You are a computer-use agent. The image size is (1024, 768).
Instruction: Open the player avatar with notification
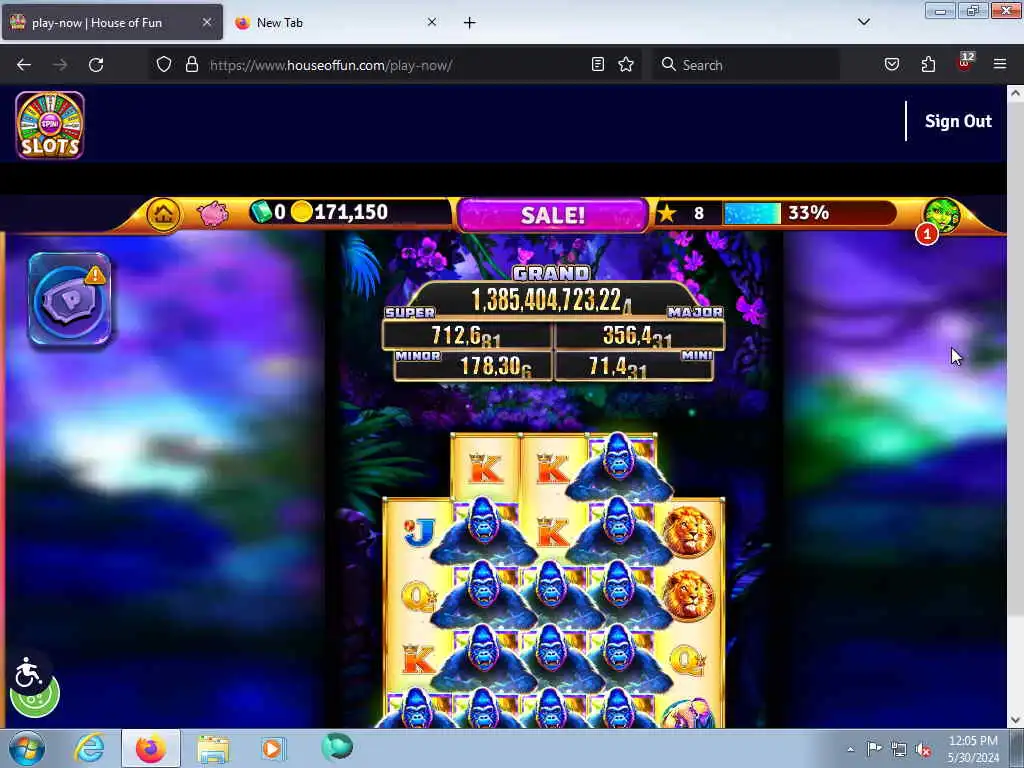pos(941,216)
